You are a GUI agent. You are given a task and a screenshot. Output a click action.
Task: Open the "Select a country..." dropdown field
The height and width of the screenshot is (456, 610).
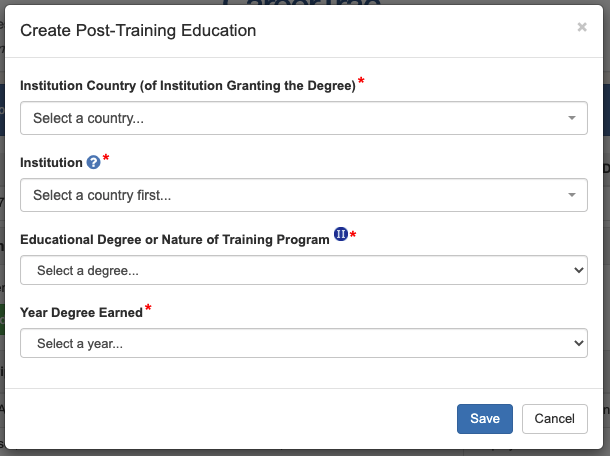pyautogui.click(x=290, y=118)
